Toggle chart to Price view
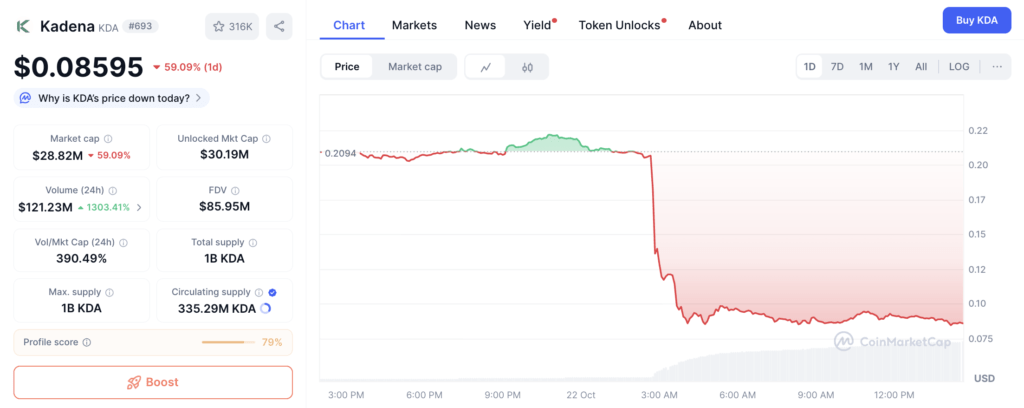The image size is (1024, 408). 347,67
